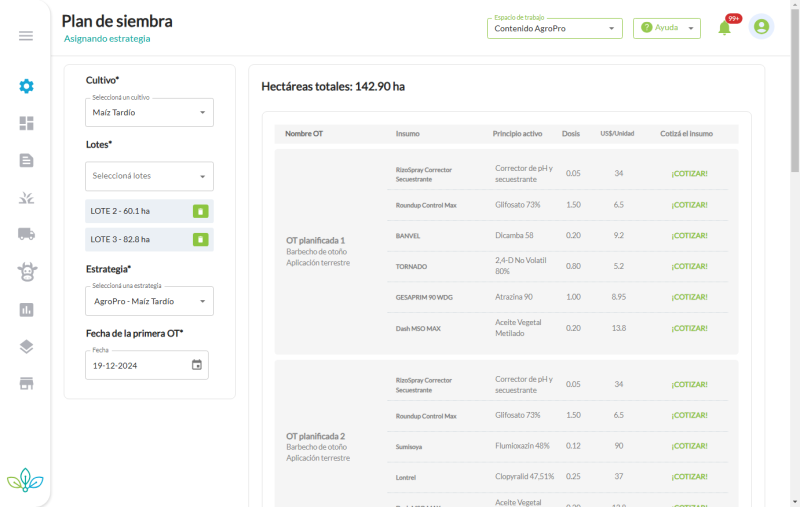Open the hamburger menu icon
Screen dimensions: 800x507
click(x=26, y=36)
